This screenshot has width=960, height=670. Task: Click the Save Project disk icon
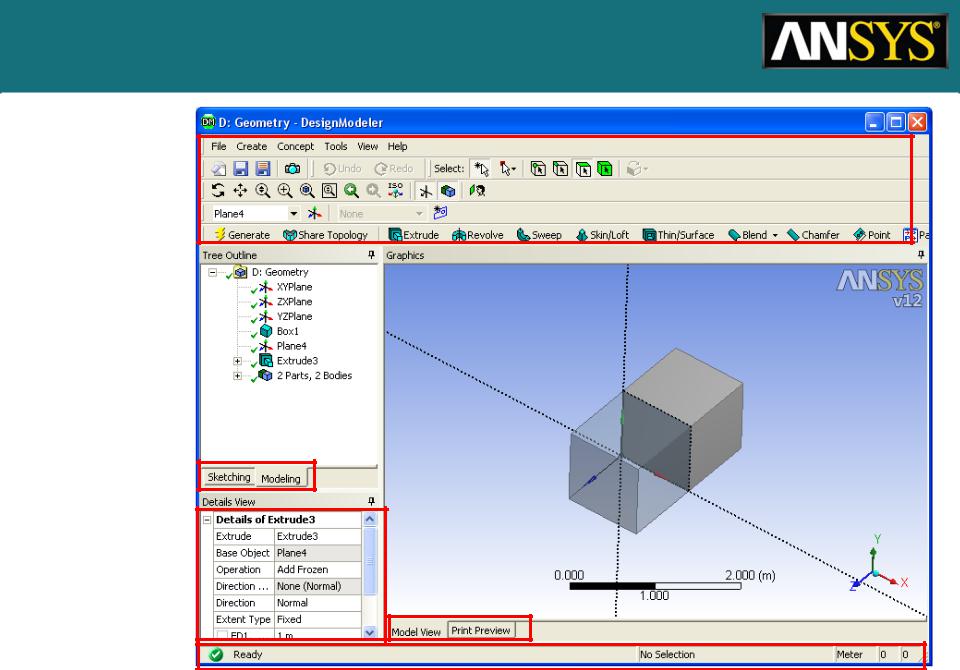(241, 168)
